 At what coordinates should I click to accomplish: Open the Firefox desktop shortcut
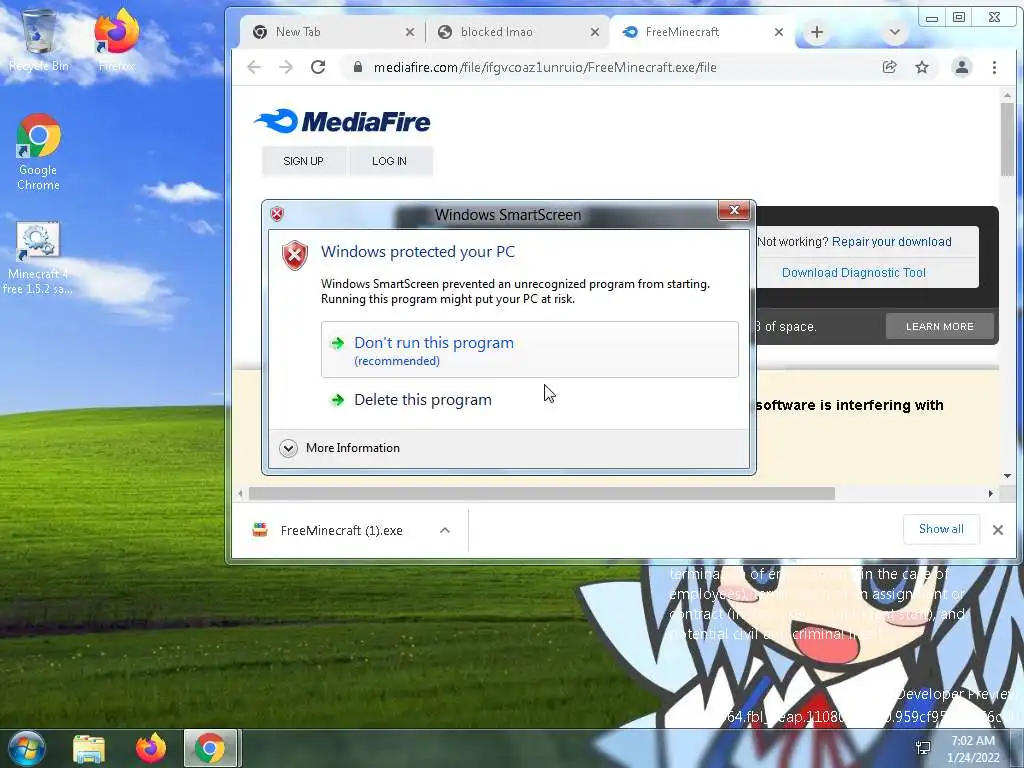point(116,39)
